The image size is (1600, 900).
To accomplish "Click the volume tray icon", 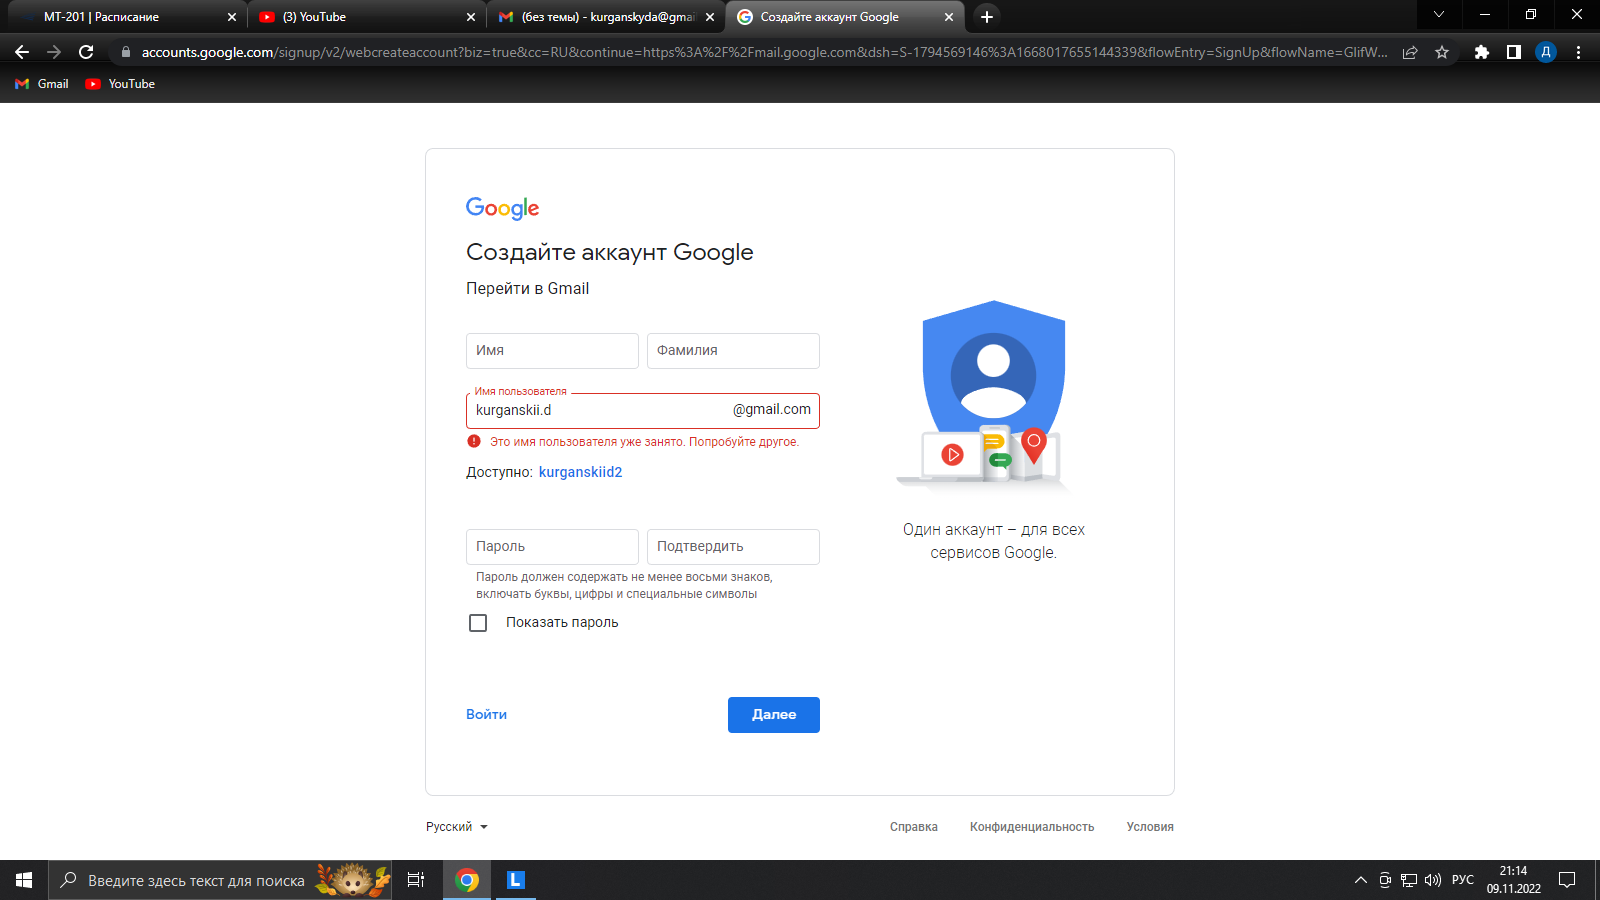I will tap(1433, 880).
